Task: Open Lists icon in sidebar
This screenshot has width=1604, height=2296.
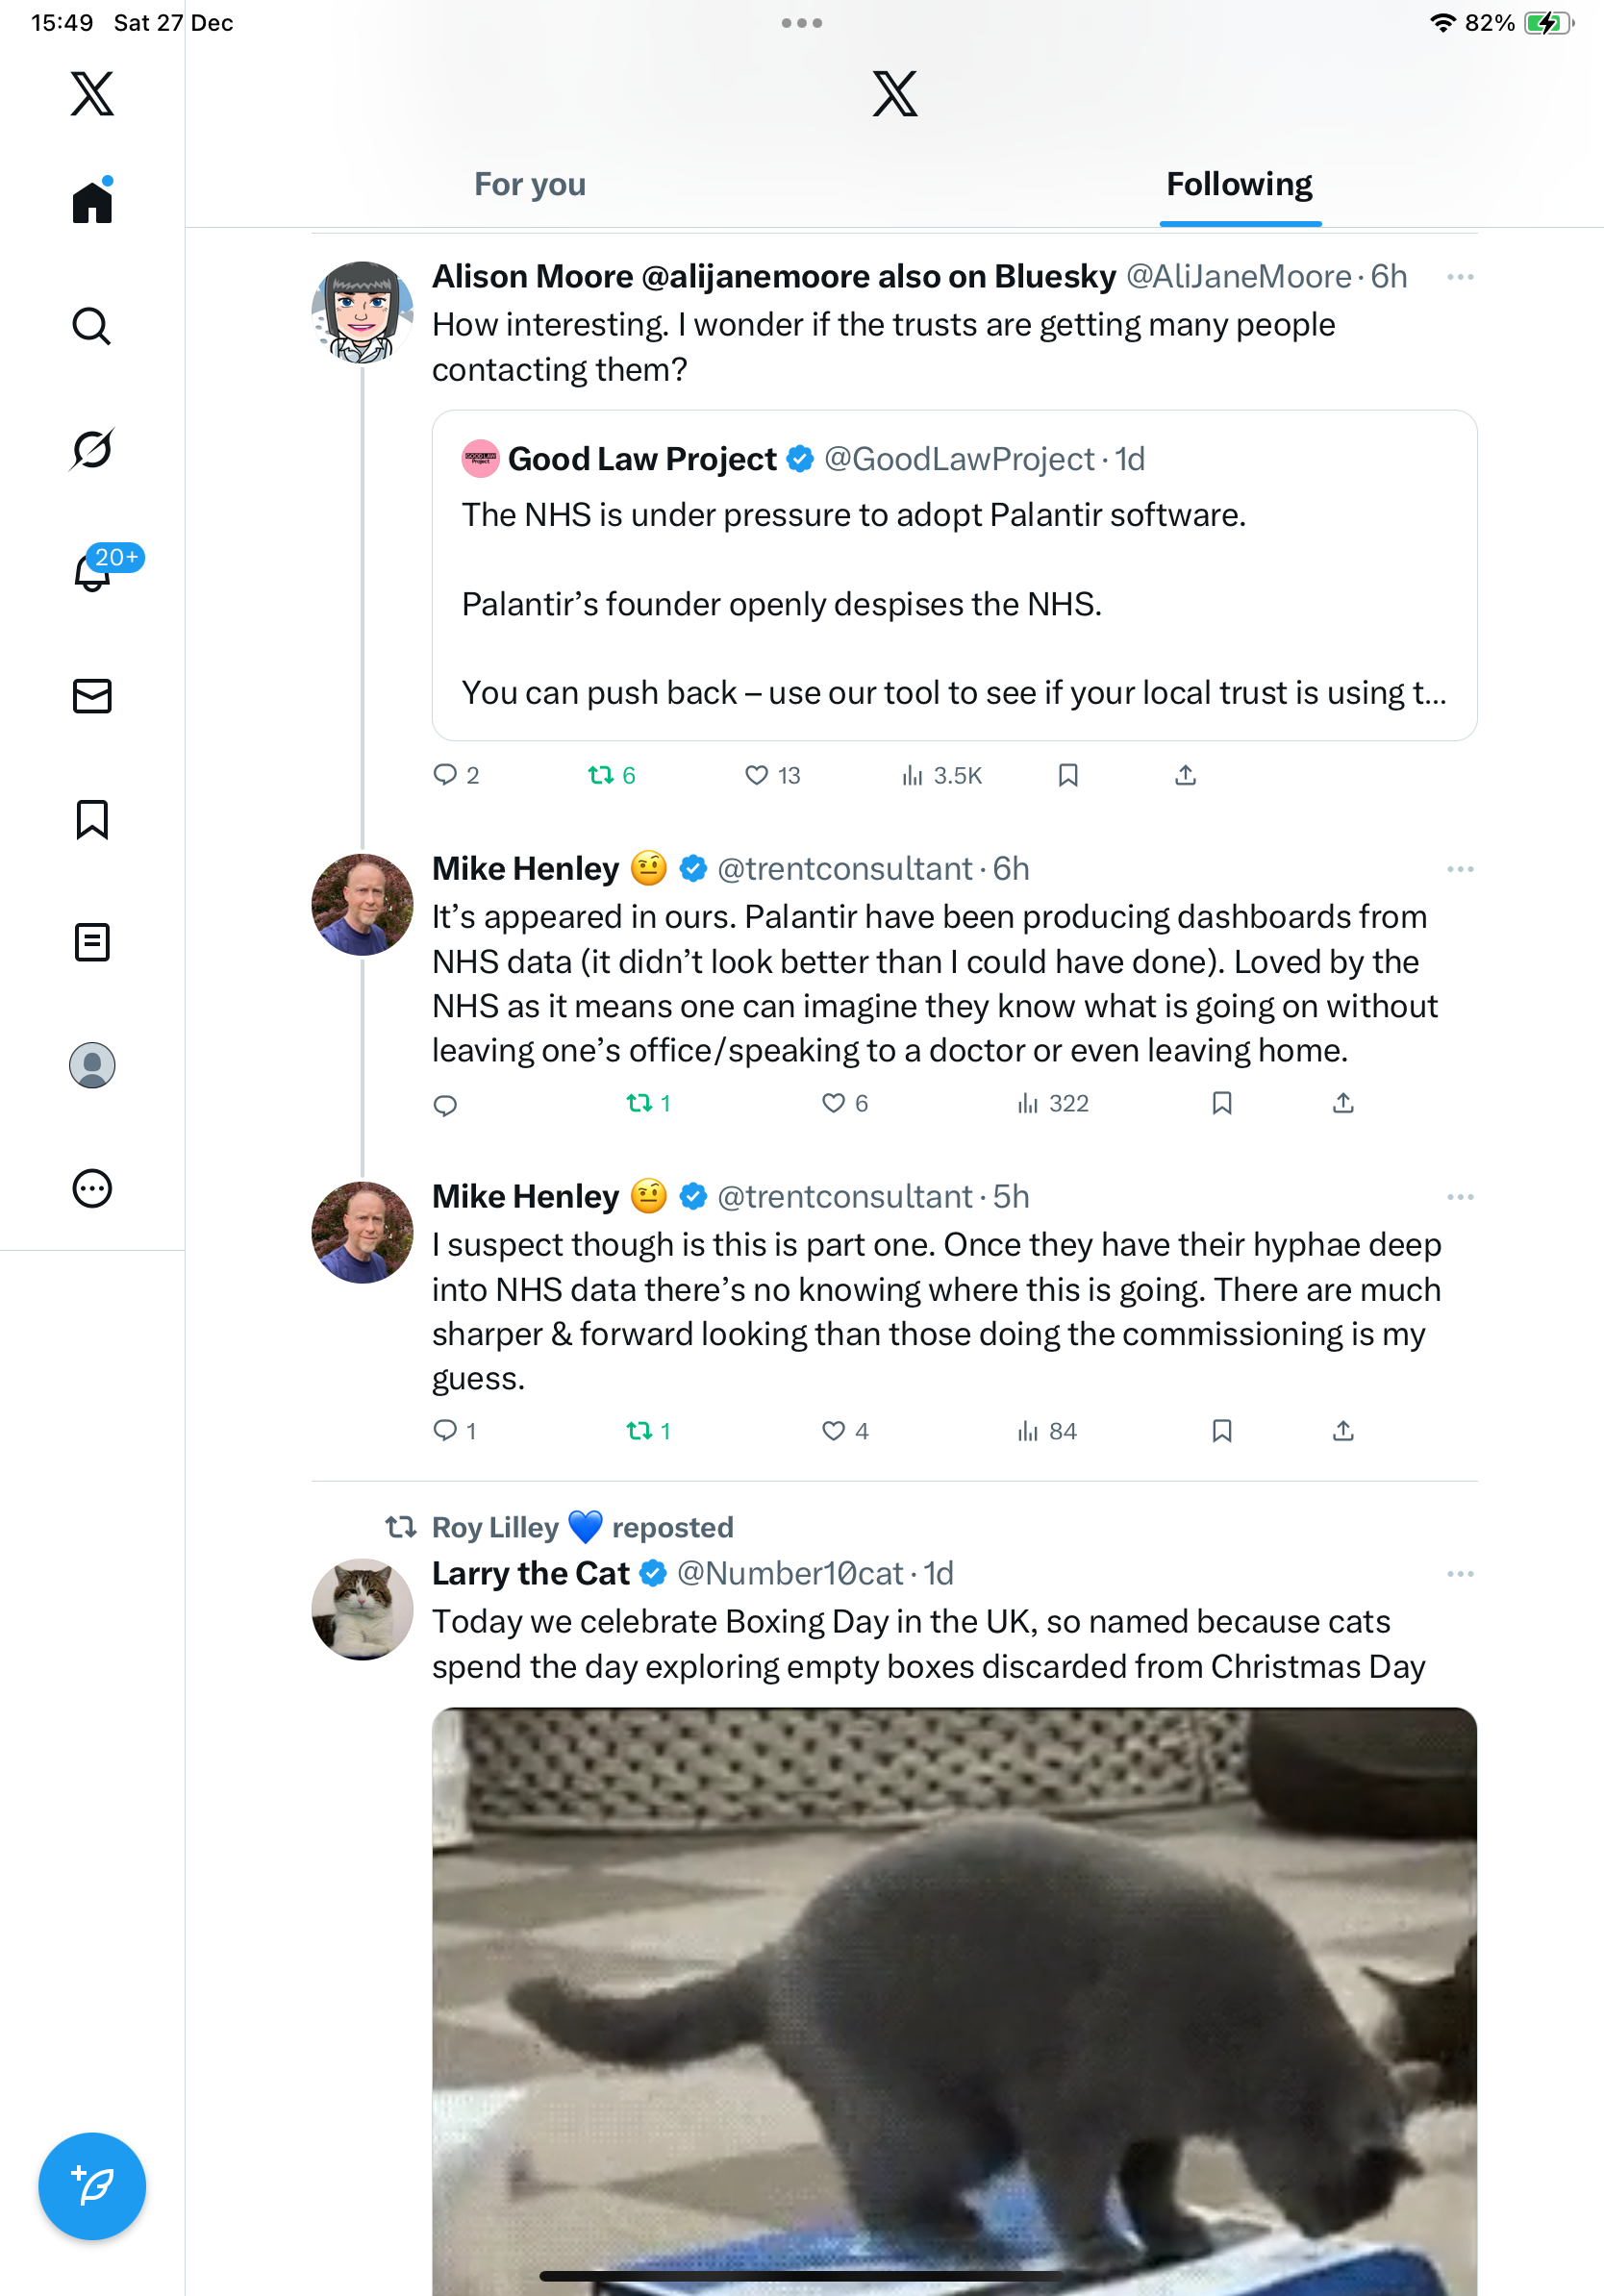Action: (92, 942)
